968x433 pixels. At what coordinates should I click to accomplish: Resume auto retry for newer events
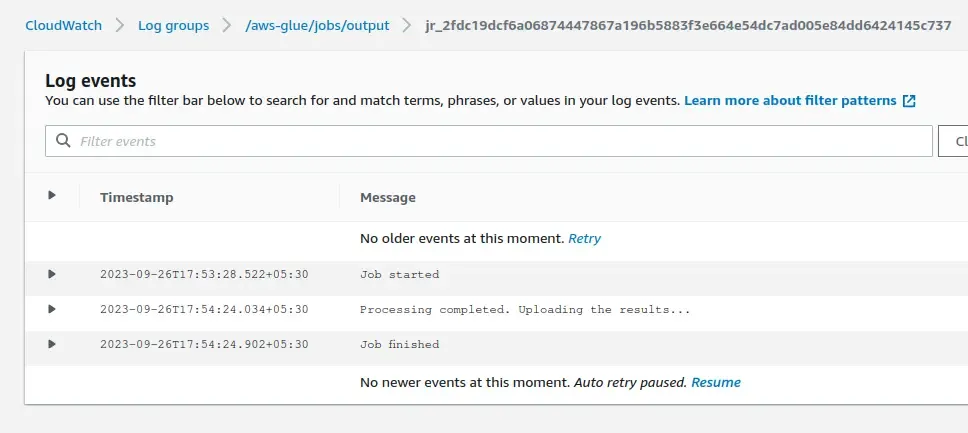[716, 382]
